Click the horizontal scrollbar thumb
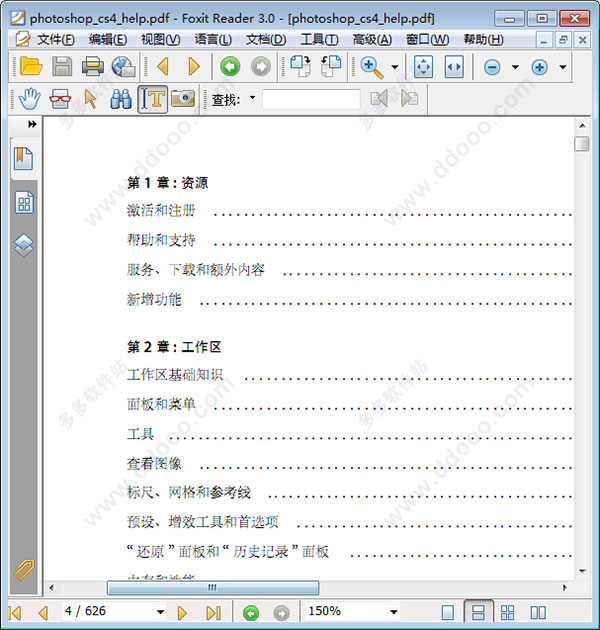 pos(213,588)
